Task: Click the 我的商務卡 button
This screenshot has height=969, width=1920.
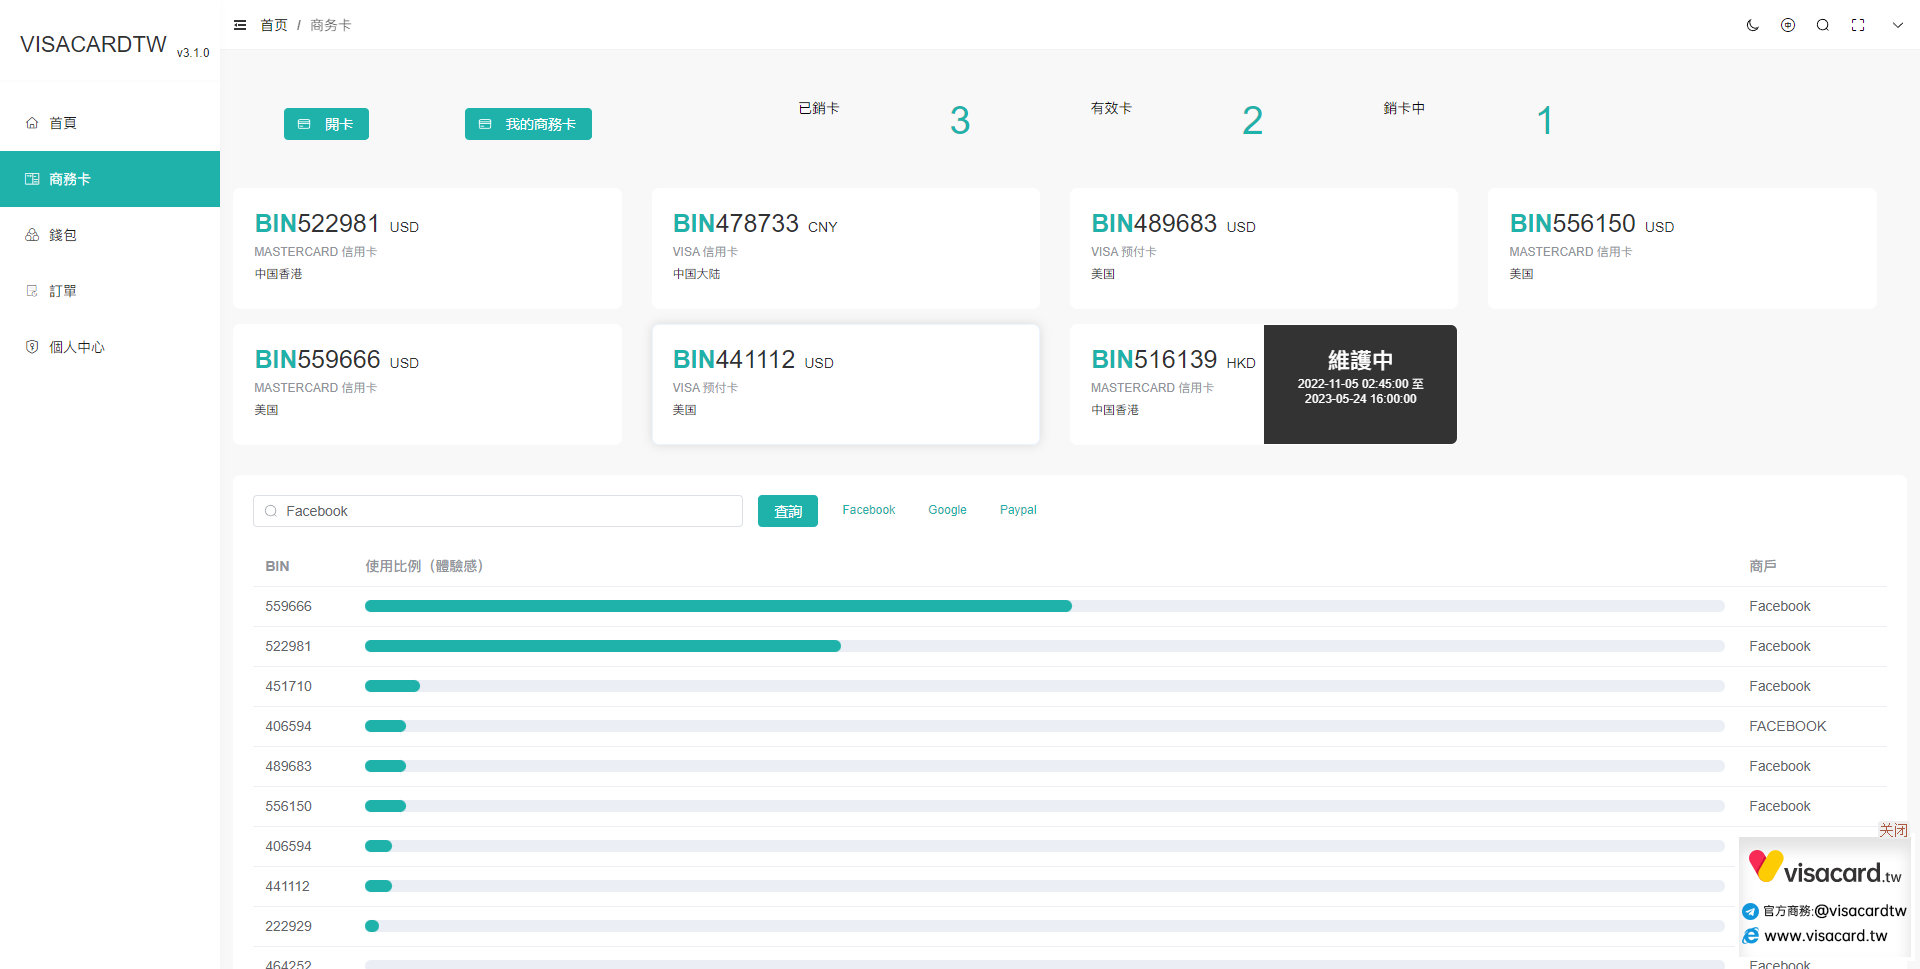Action: (528, 124)
